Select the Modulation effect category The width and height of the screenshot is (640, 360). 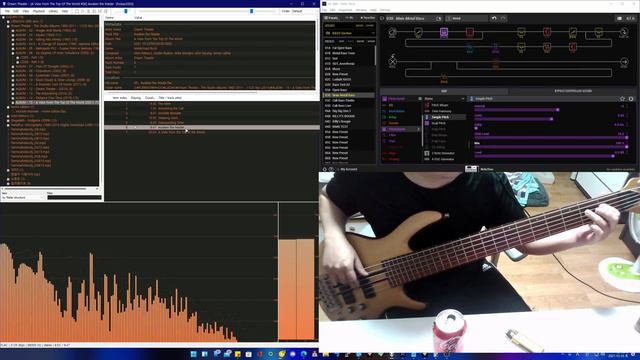(396, 111)
